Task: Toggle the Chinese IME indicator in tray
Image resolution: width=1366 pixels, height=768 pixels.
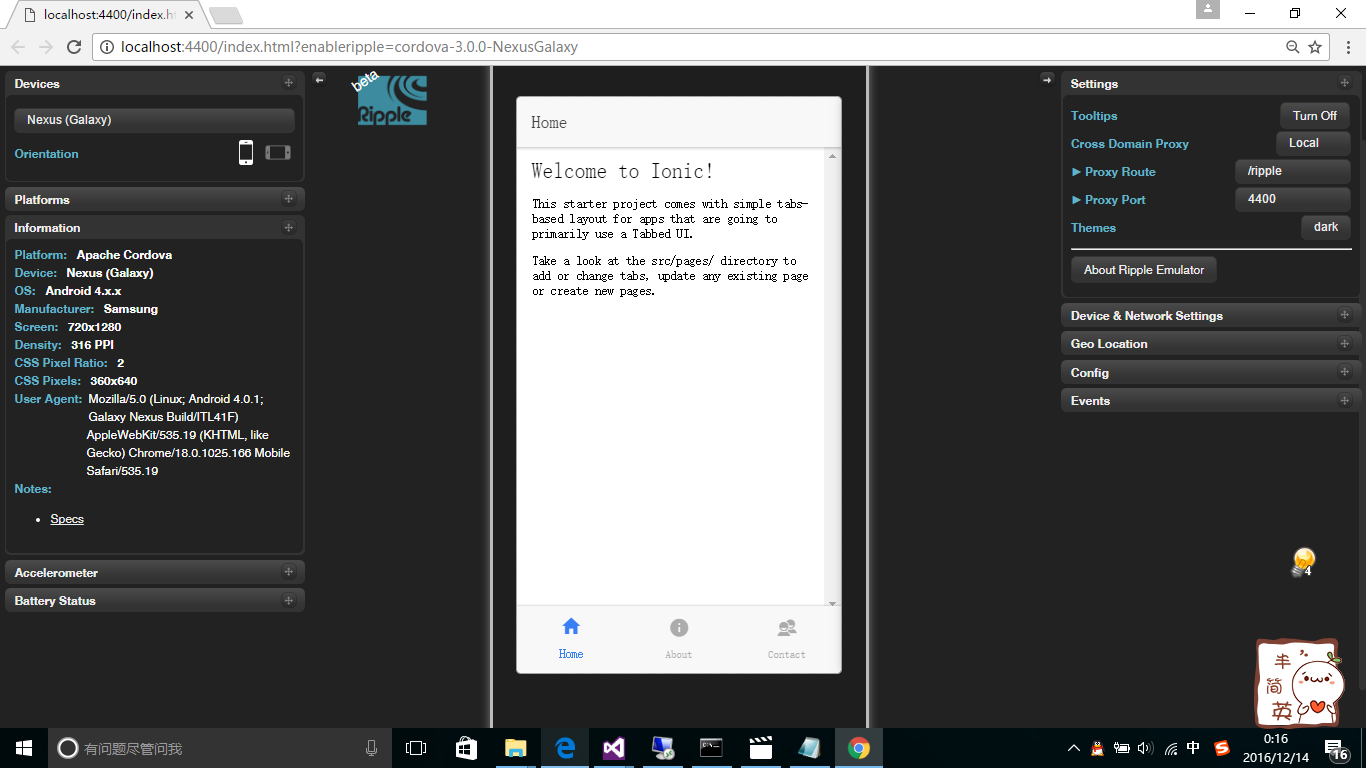Action: tap(1193, 748)
